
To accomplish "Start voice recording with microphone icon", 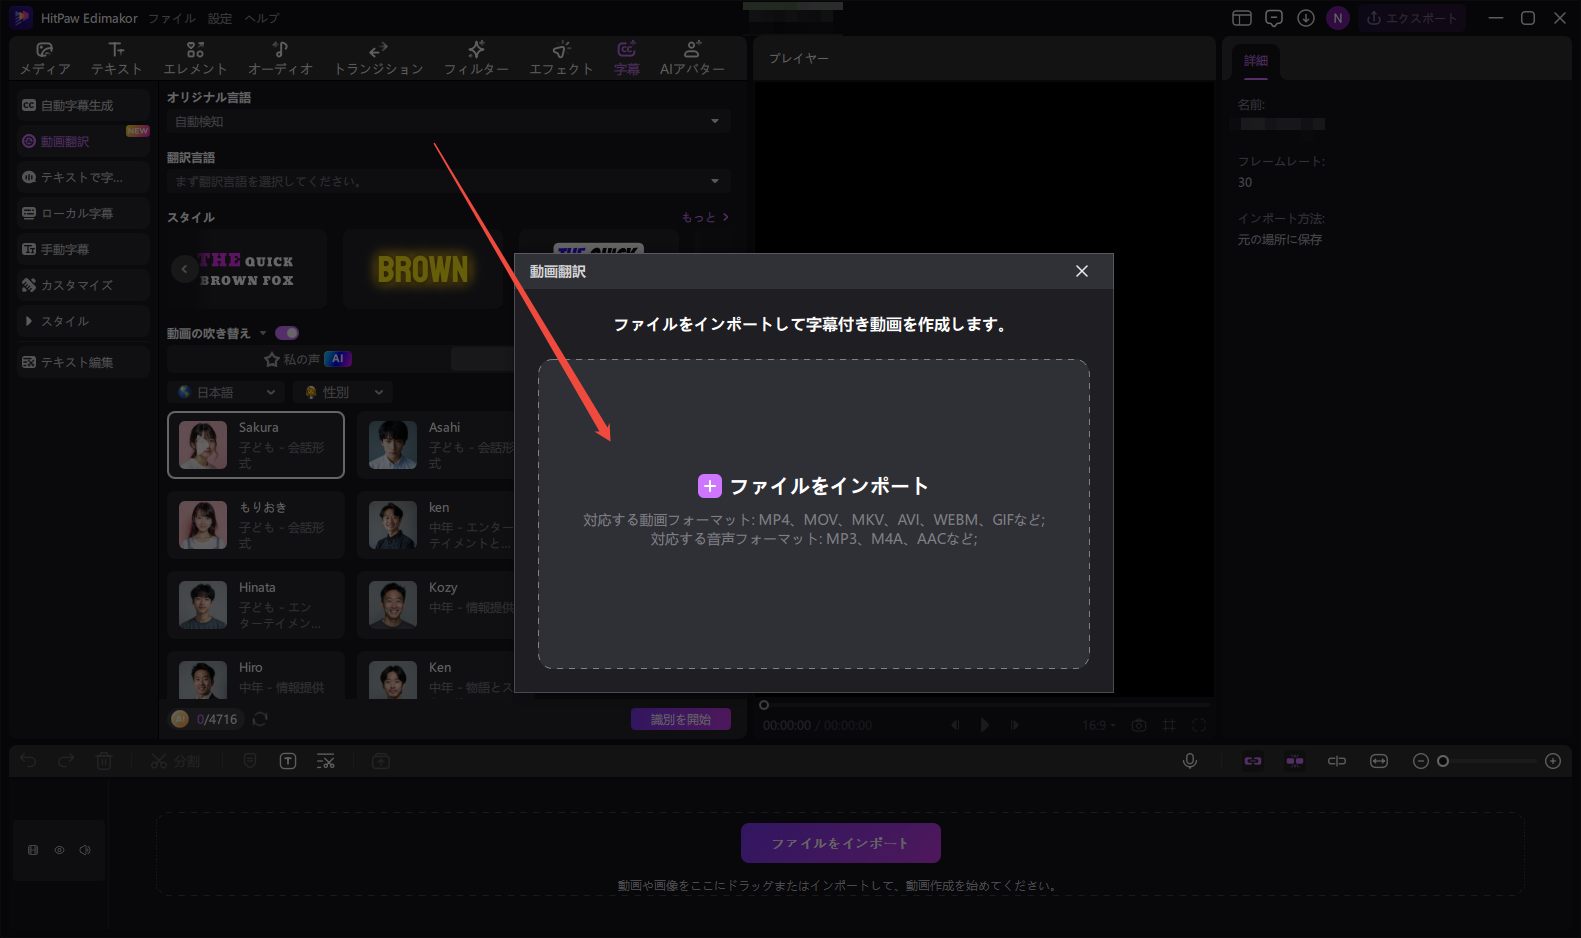I will pyautogui.click(x=1190, y=761).
